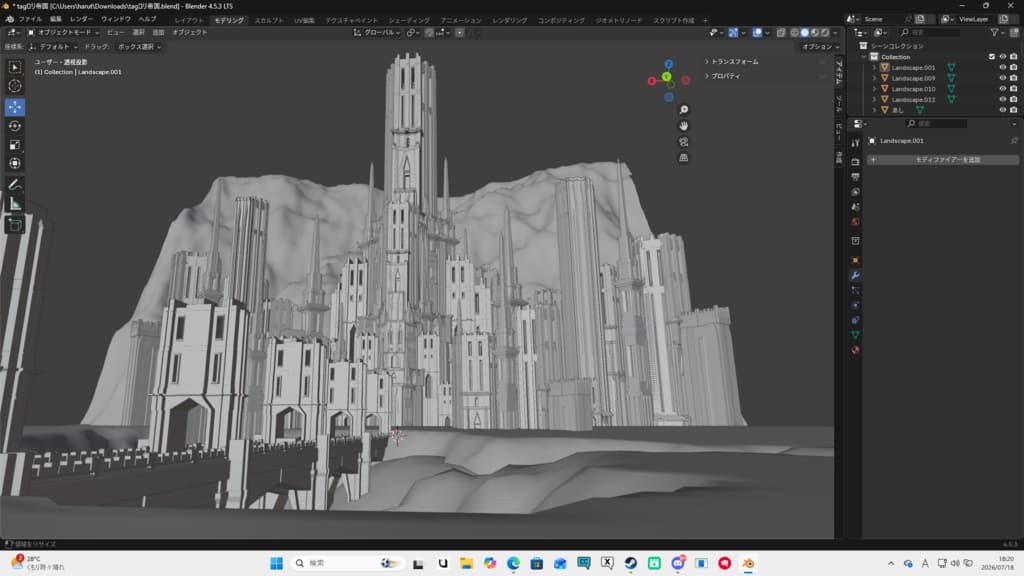The image size is (1024, 576).
Task: Switch to the Layout workspace tab
Action: coord(189,20)
